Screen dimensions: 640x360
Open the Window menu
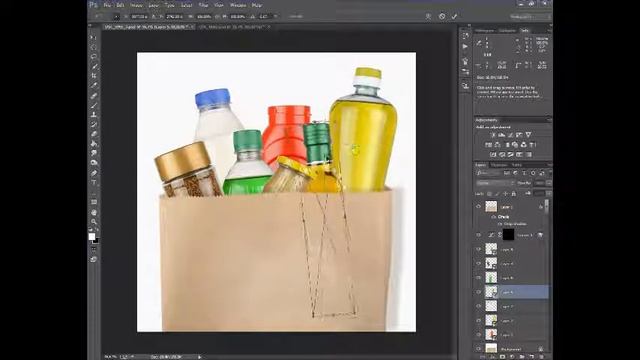click(x=238, y=5)
